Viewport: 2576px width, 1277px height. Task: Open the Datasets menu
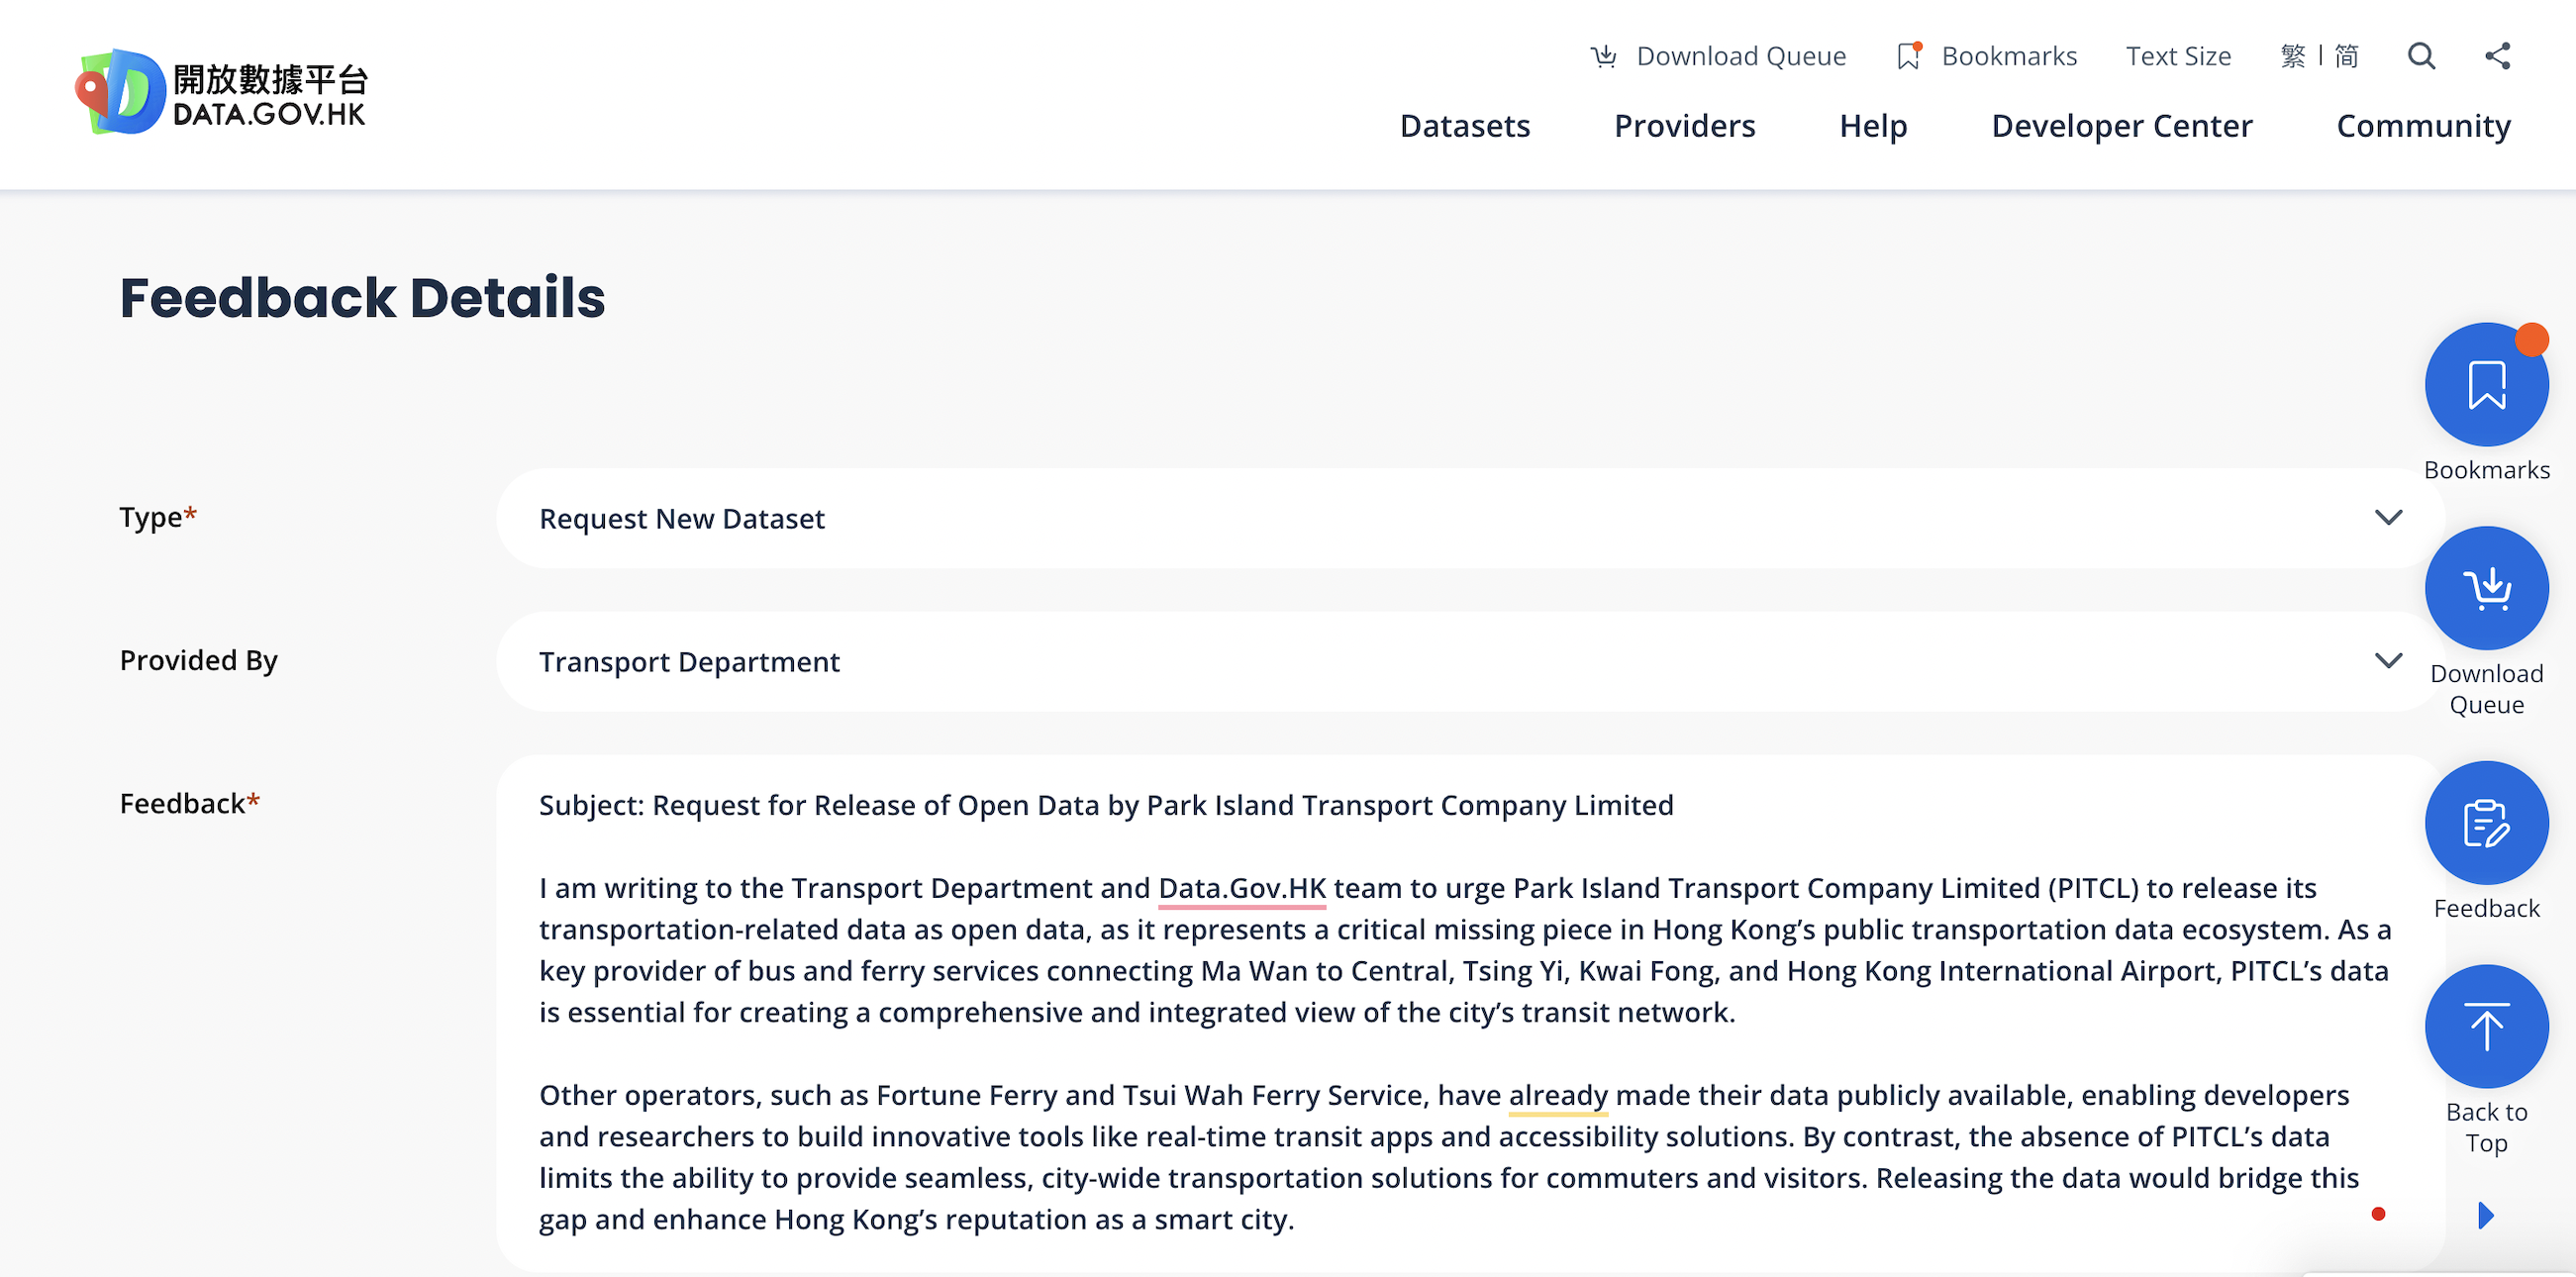pyautogui.click(x=1464, y=126)
